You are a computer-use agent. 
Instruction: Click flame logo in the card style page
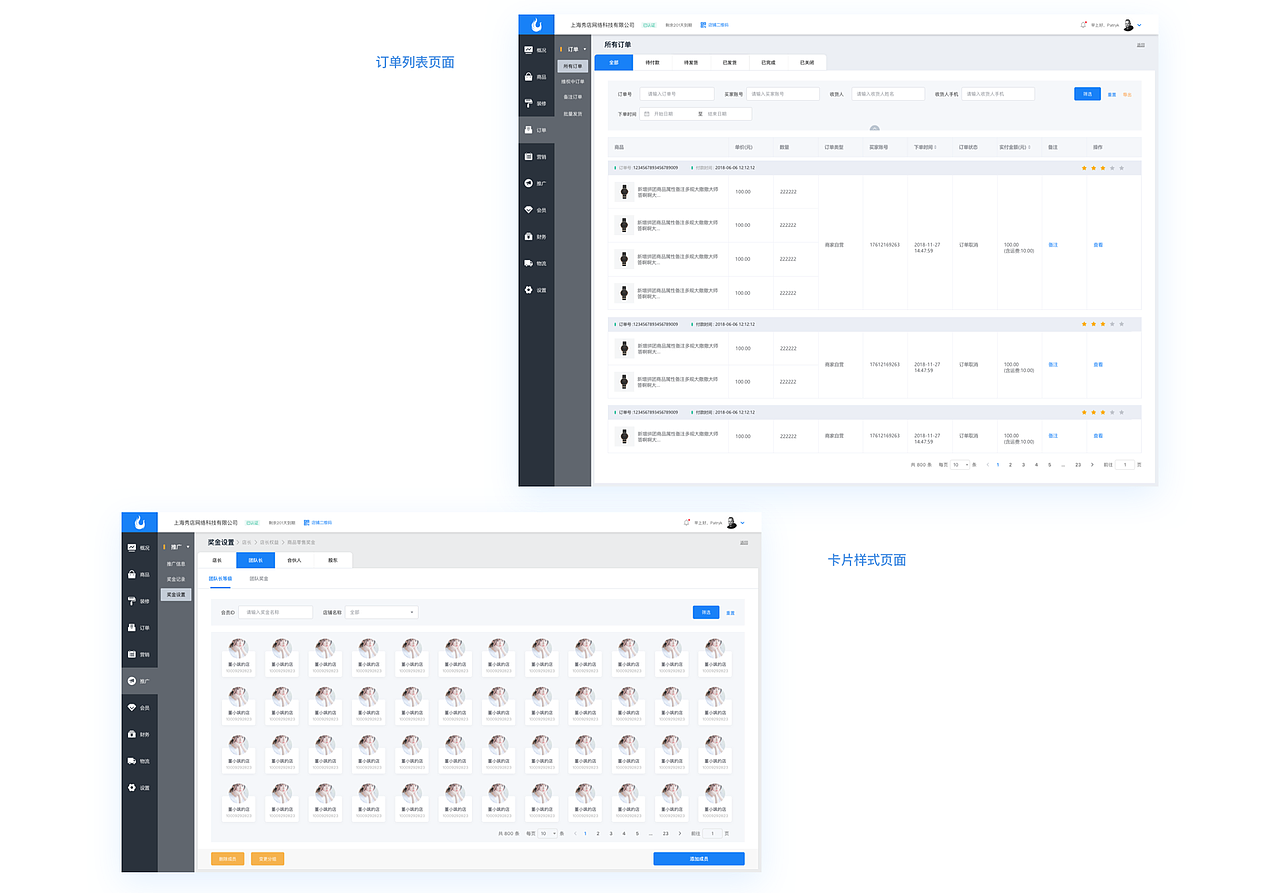140,522
